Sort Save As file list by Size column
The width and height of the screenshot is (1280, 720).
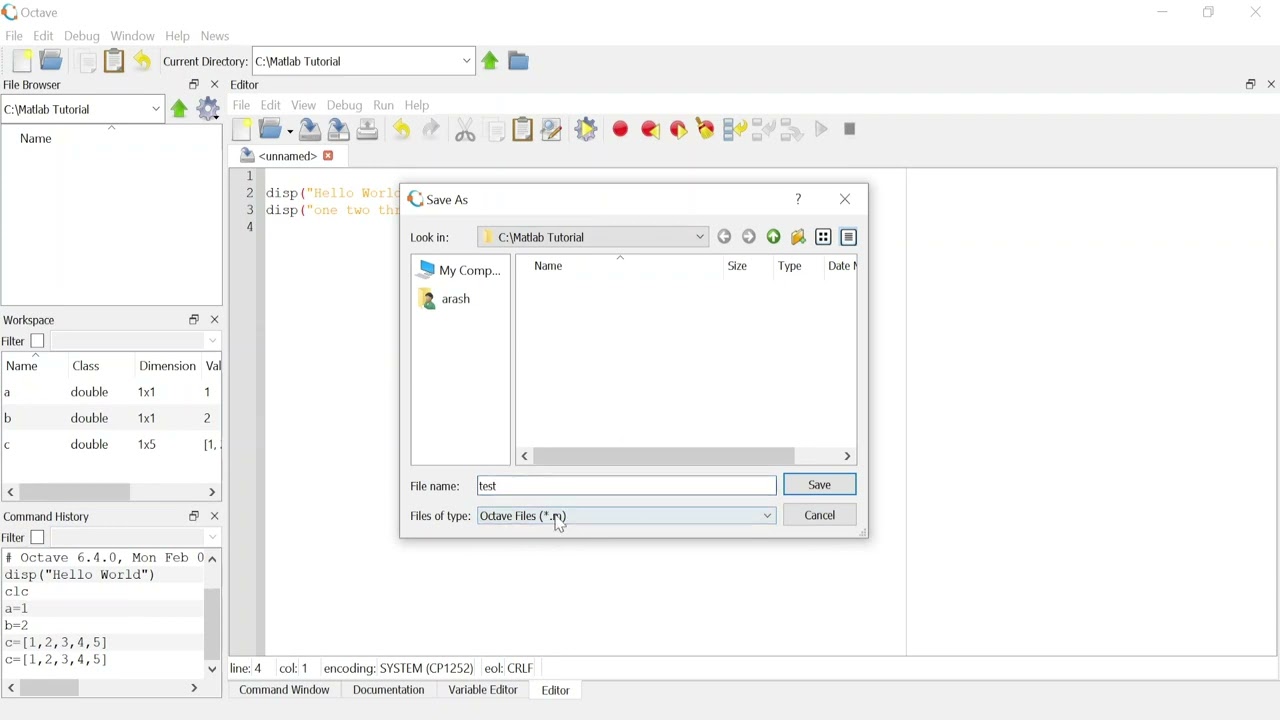[x=738, y=266]
